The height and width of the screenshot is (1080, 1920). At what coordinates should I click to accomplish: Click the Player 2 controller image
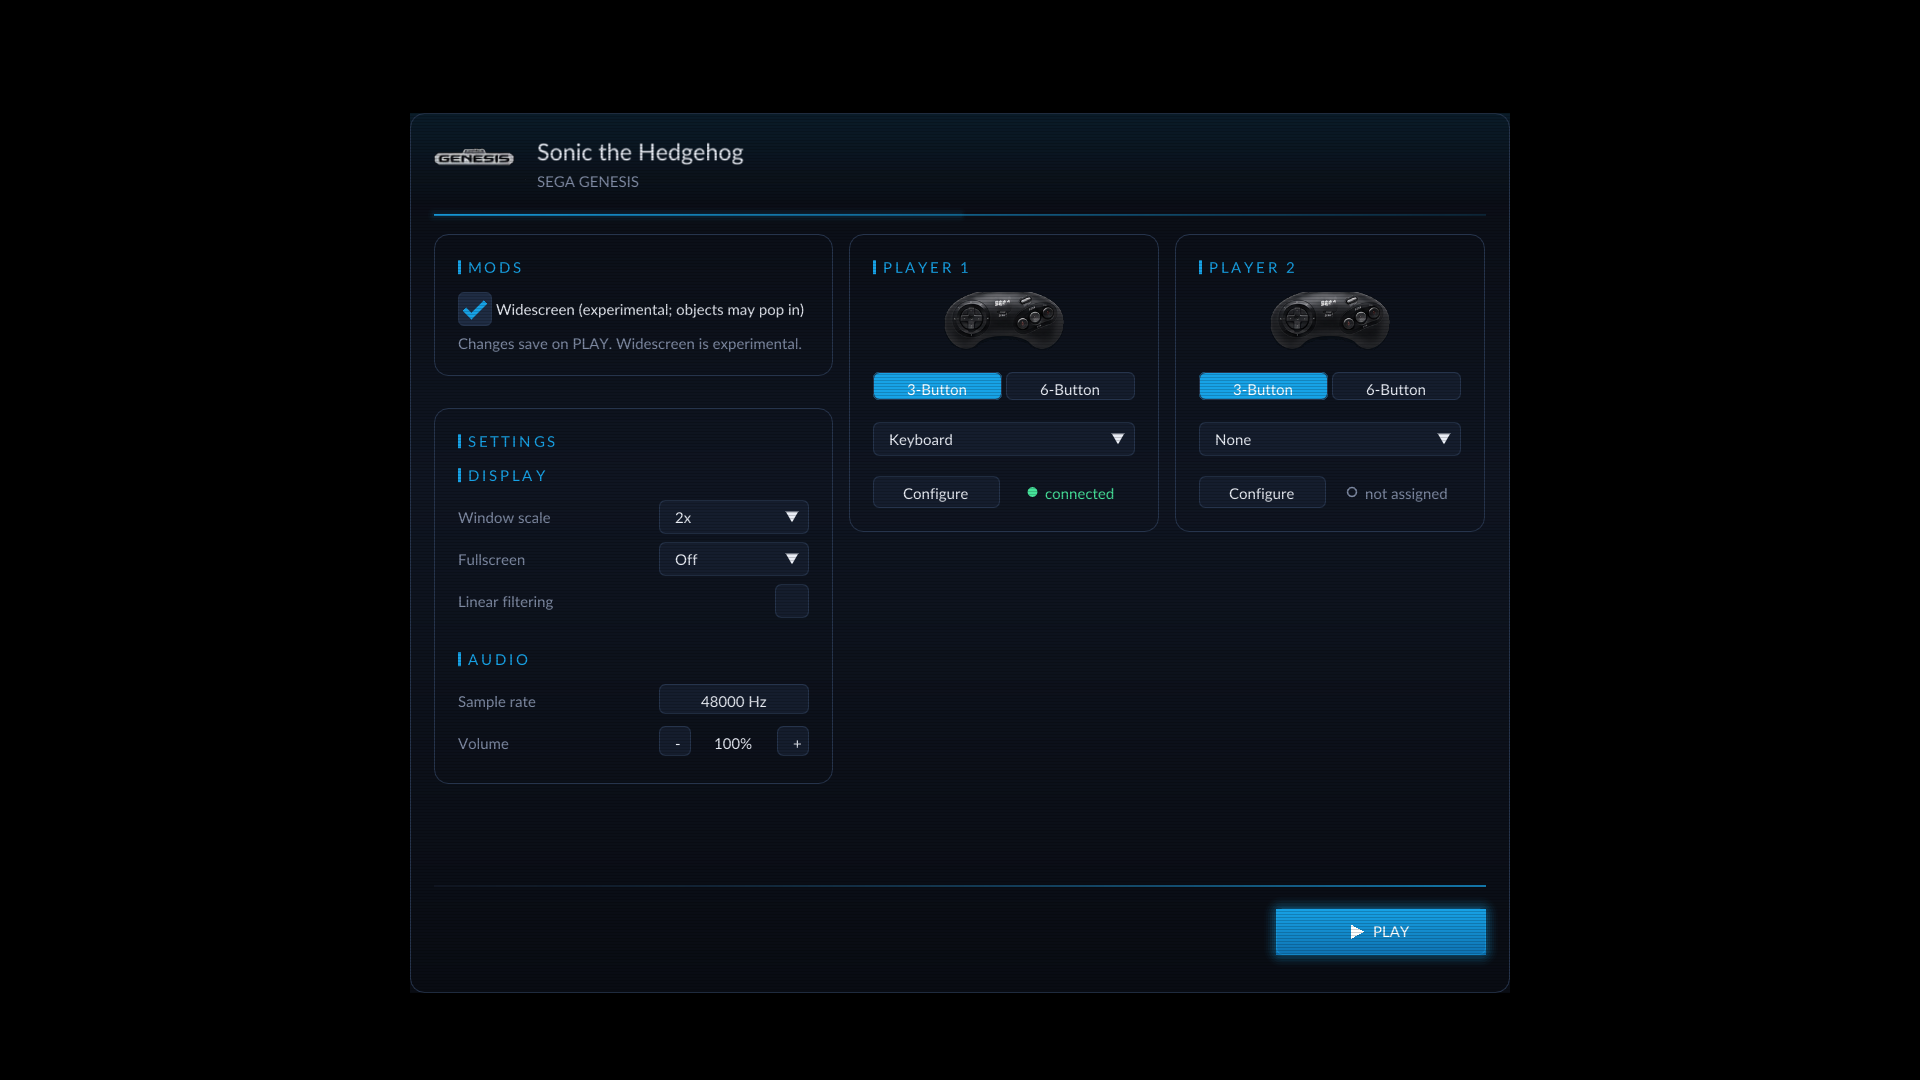pyautogui.click(x=1330, y=319)
